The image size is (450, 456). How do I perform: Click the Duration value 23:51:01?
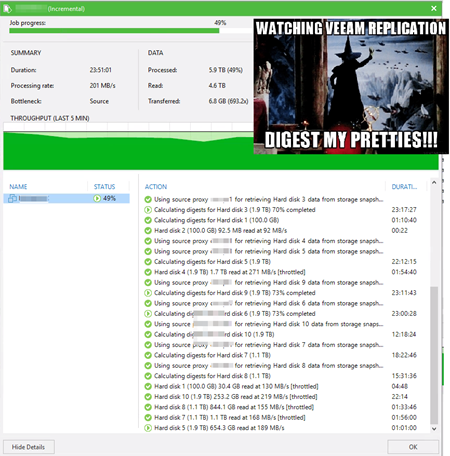click(101, 70)
